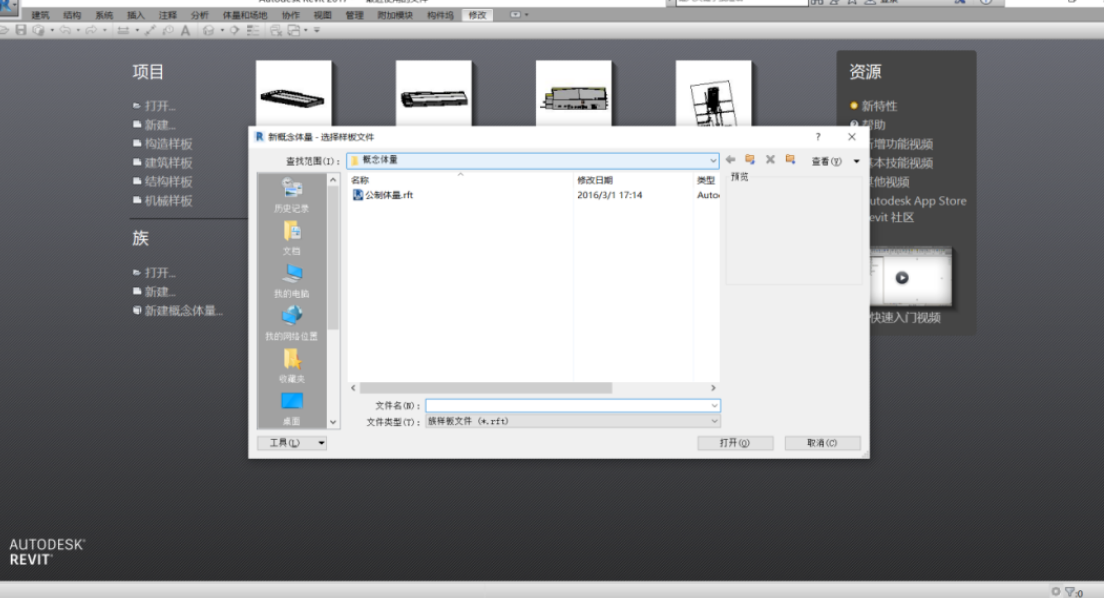Image resolution: width=1104 pixels, height=598 pixels.
Task: Expand the quick access toolbar customize arrow
Action: click(317, 30)
